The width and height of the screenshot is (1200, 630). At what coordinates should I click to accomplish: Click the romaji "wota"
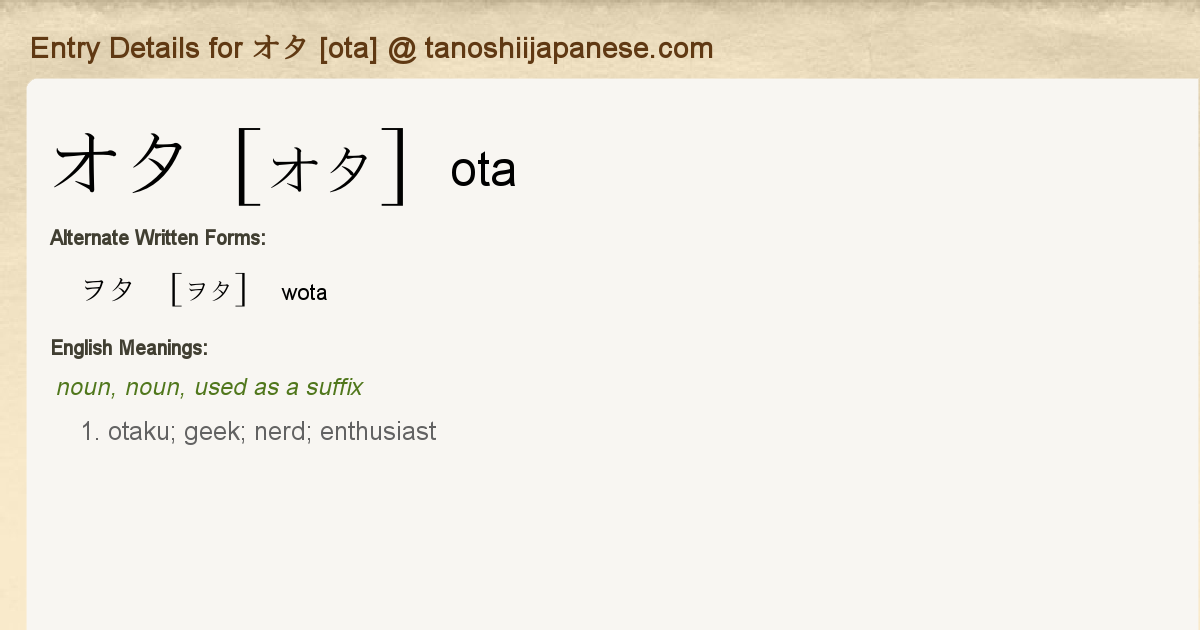pos(304,293)
